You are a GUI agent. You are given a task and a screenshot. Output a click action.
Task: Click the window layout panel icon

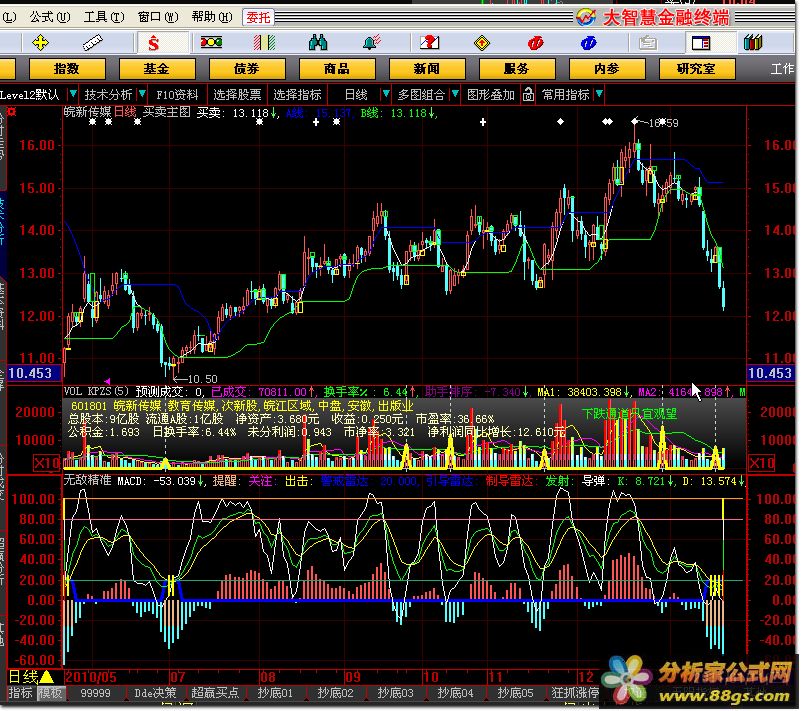coord(701,43)
